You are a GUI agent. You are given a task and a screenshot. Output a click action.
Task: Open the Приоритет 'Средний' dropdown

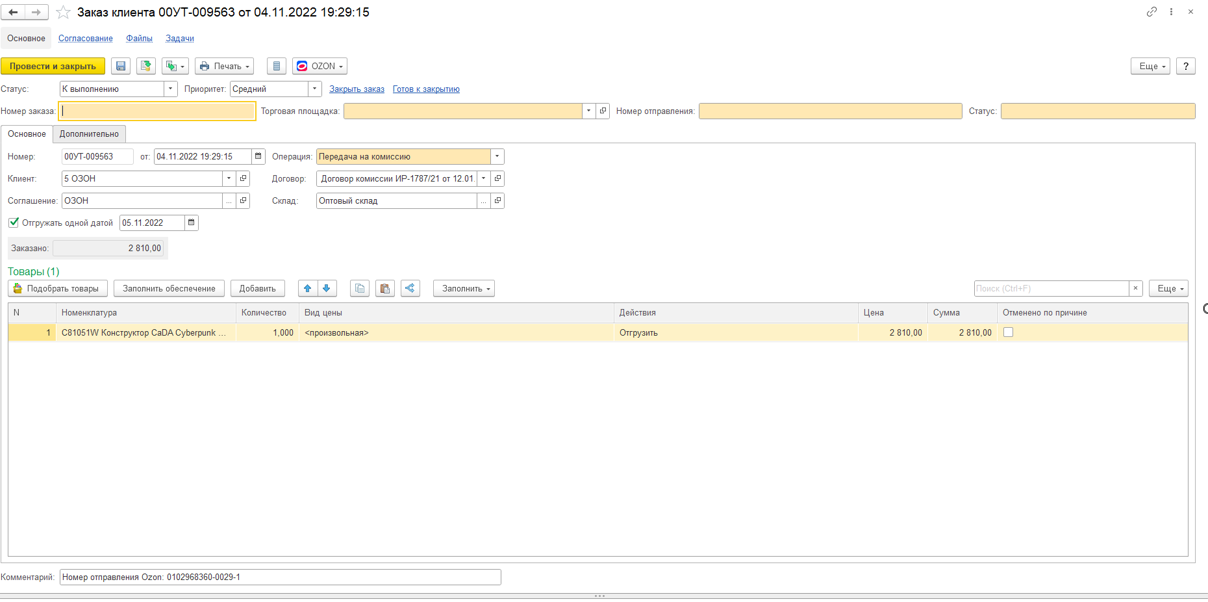click(314, 89)
